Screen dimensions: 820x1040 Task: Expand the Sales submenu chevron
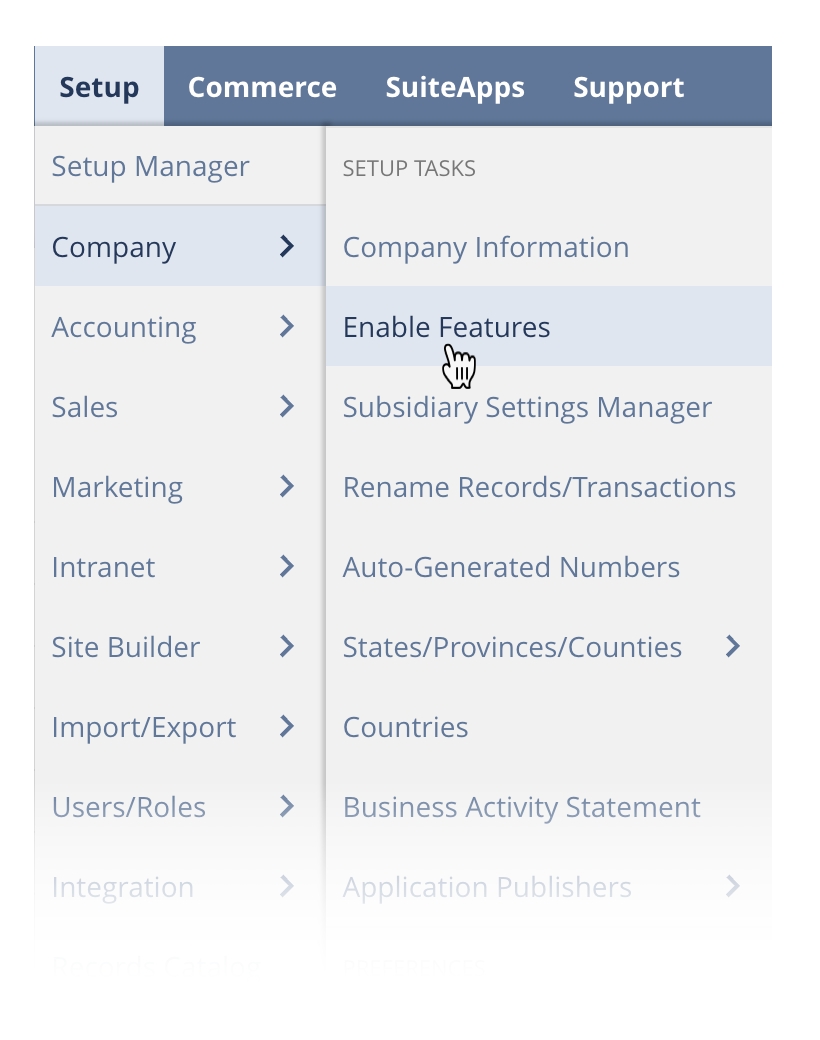(287, 406)
